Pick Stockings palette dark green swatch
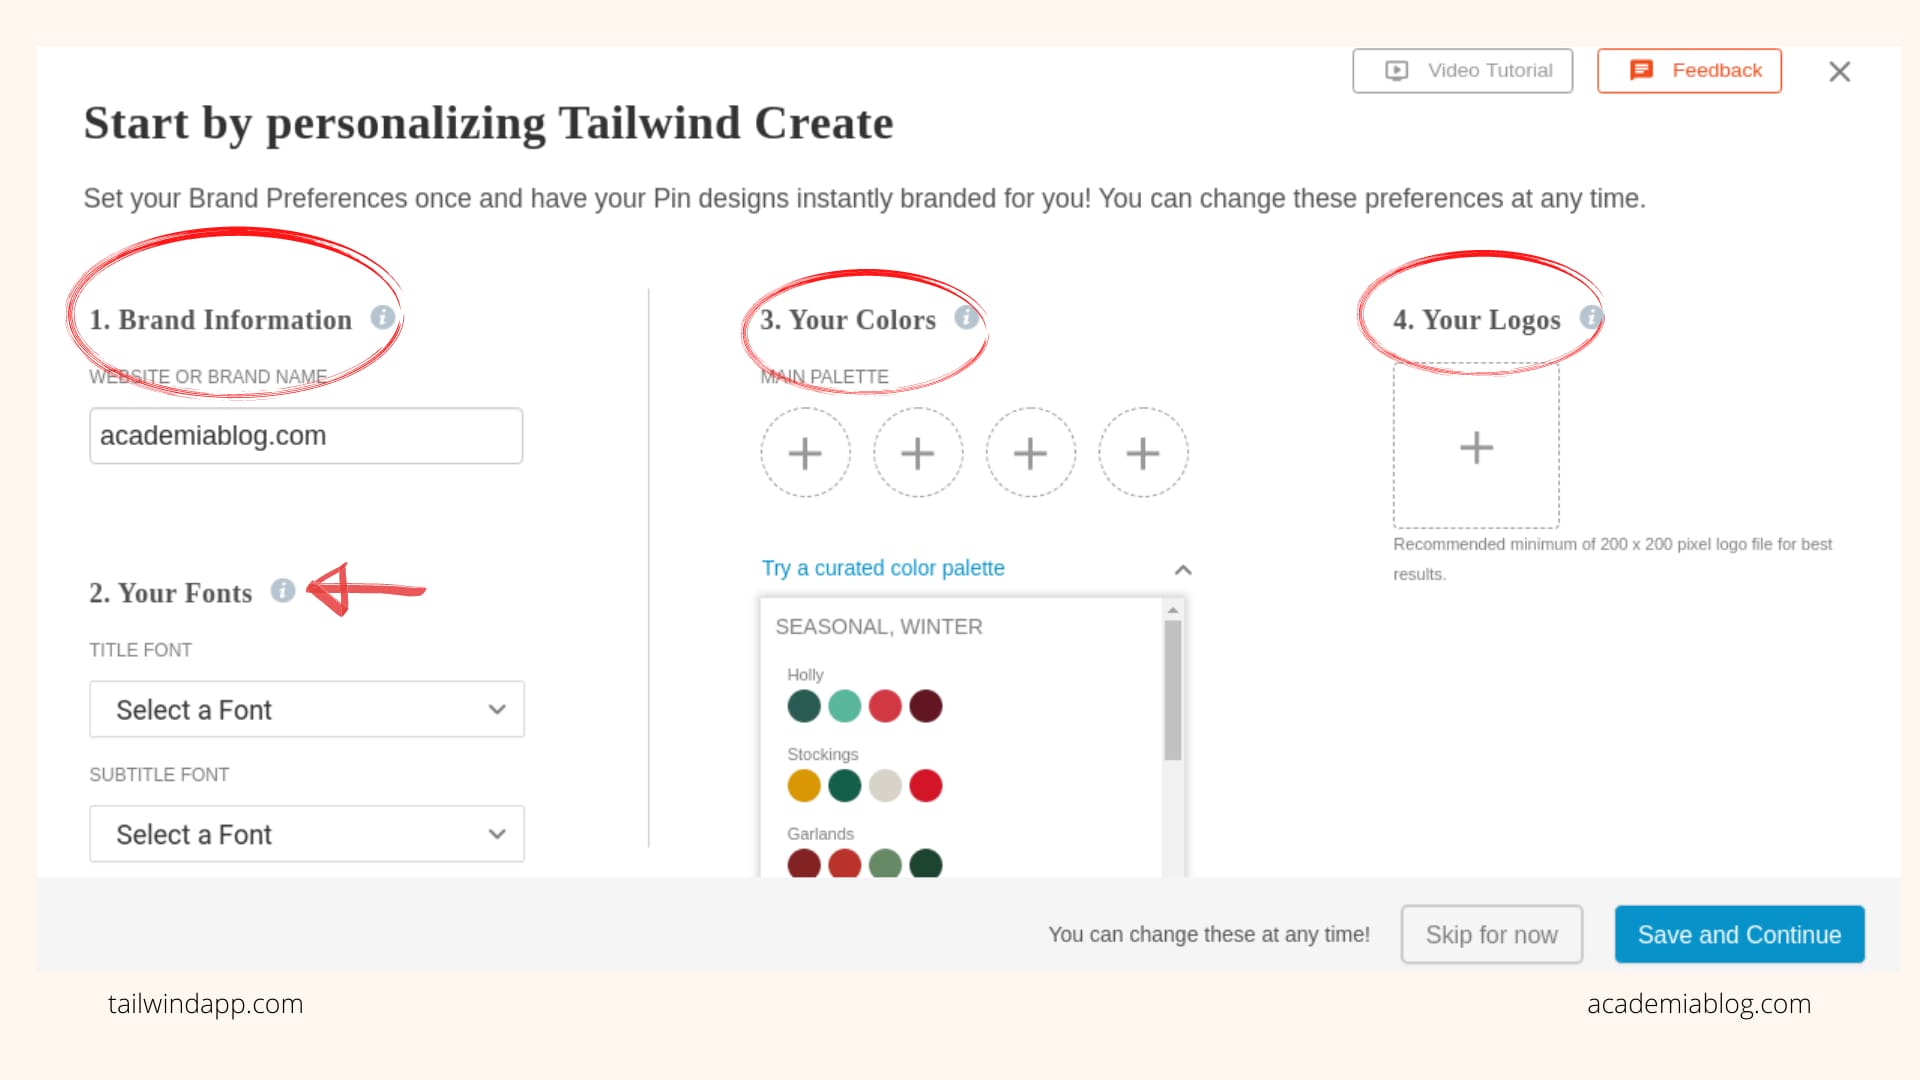 coord(845,786)
